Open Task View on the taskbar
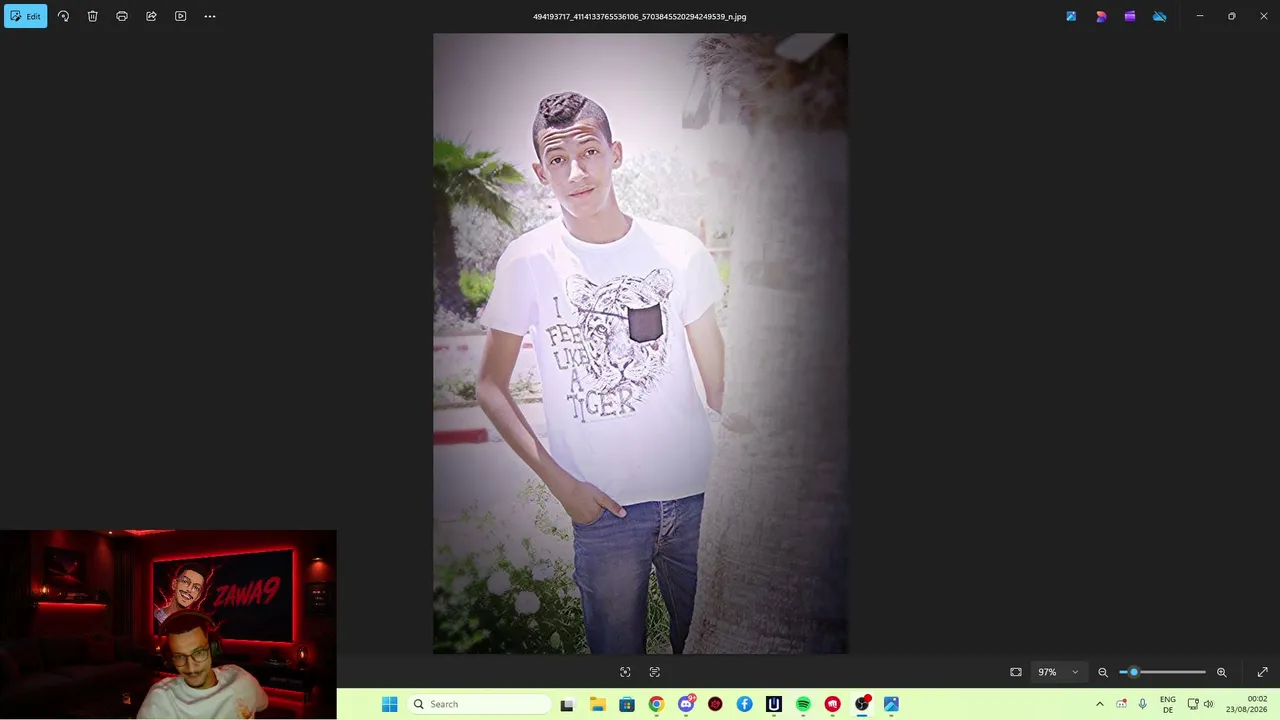The height and width of the screenshot is (720, 1280). (x=567, y=704)
